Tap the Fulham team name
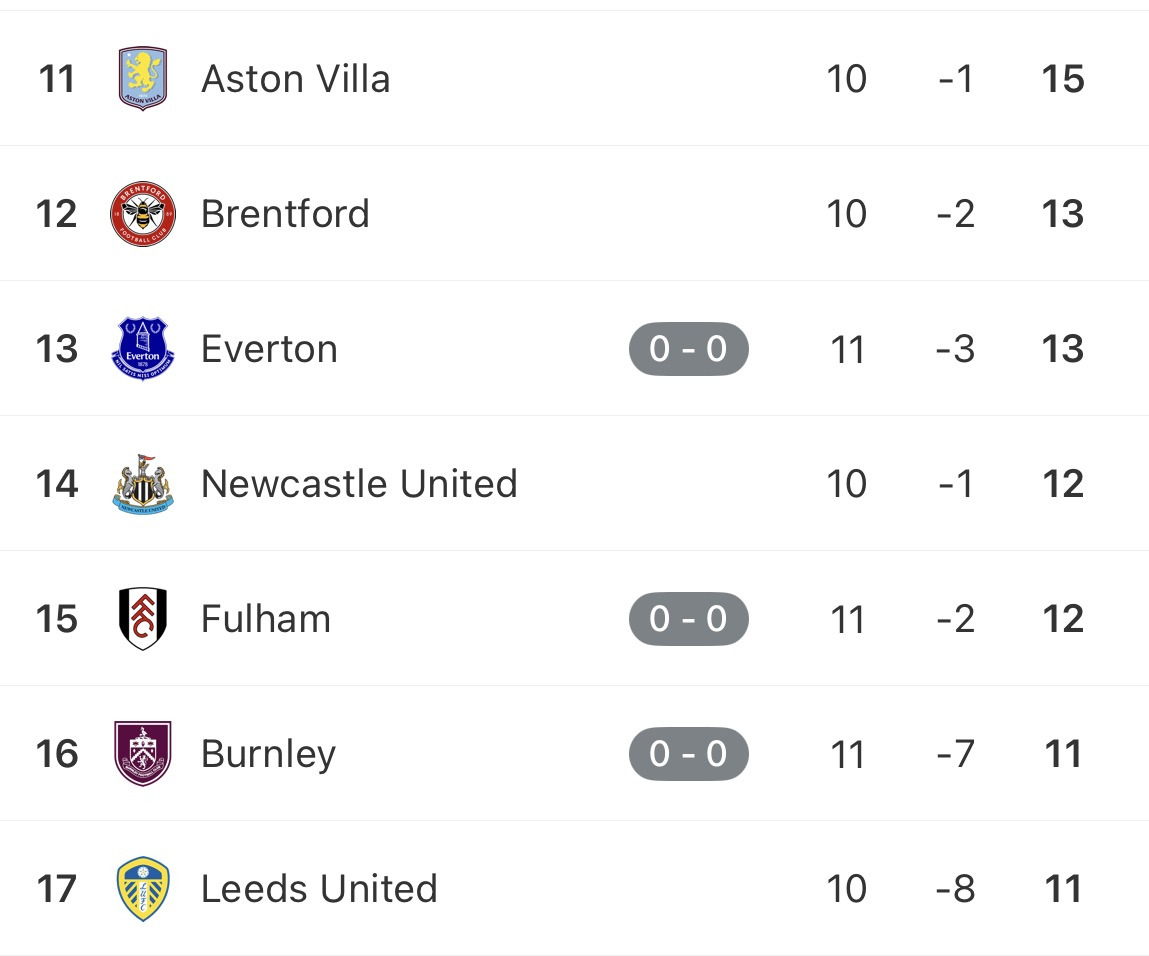Viewport: 1149px width, 956px height. [x=265, y=619]
